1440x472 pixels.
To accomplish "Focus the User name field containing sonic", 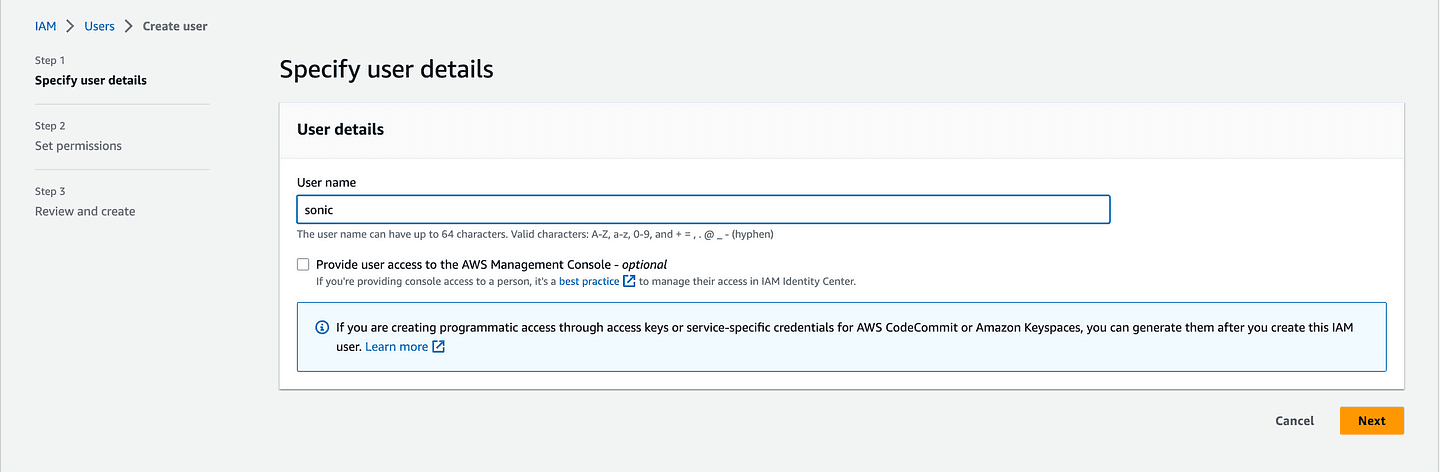I will (704, 209).
